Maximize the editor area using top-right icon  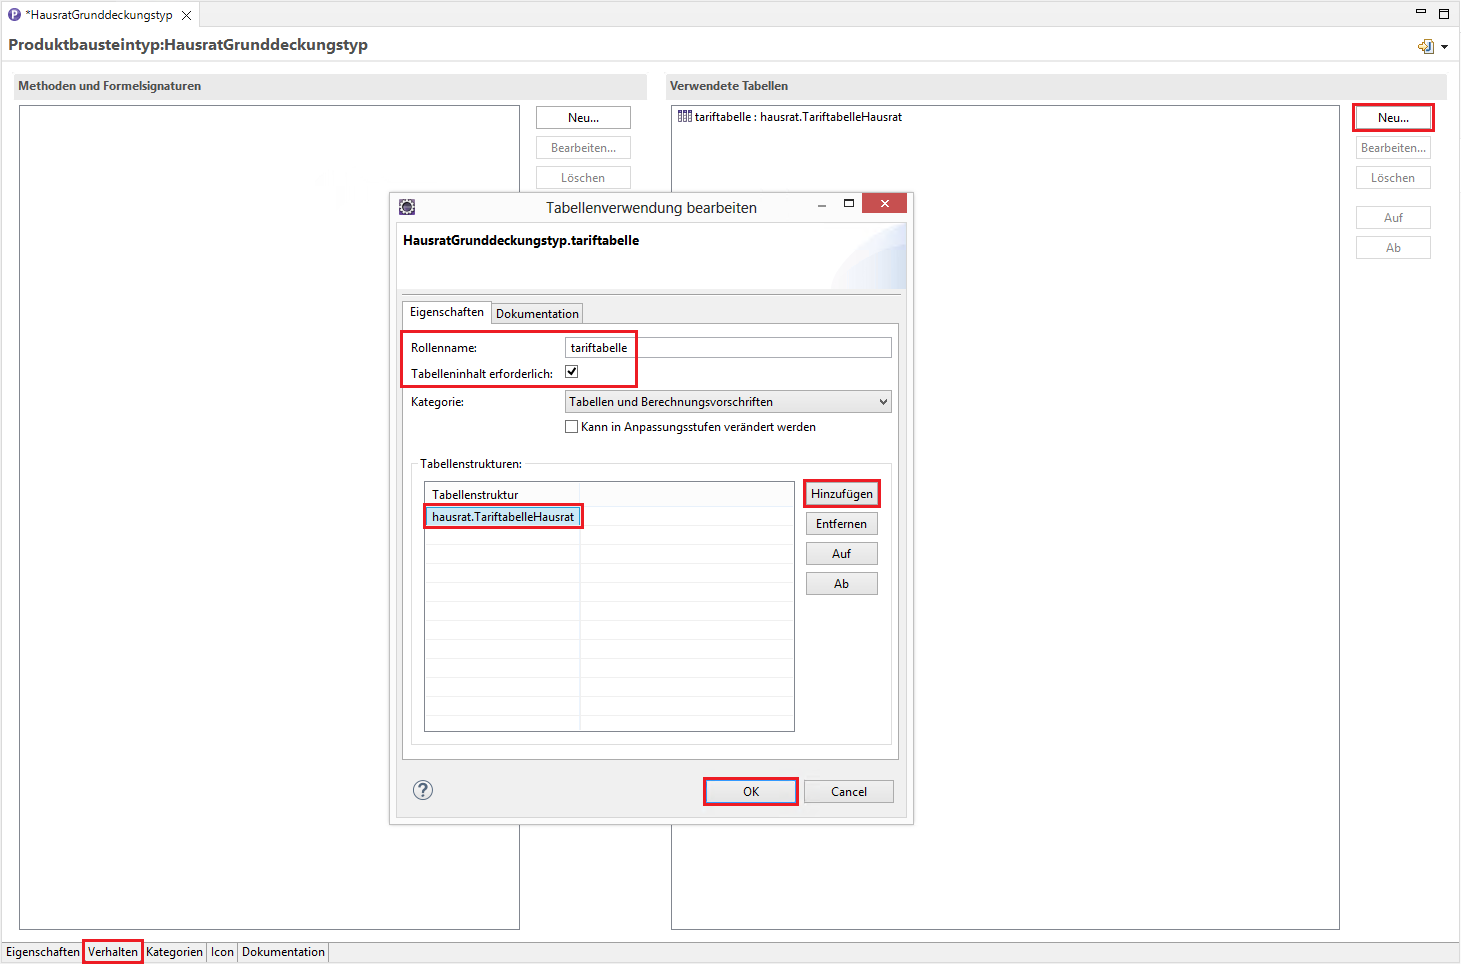tap(1444, 14)
